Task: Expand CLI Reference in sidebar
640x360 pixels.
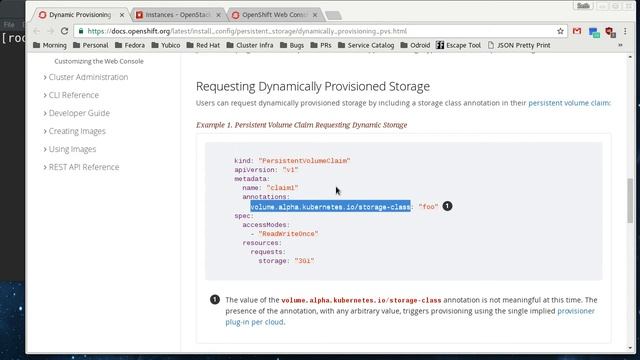Action: pos(71,95)
